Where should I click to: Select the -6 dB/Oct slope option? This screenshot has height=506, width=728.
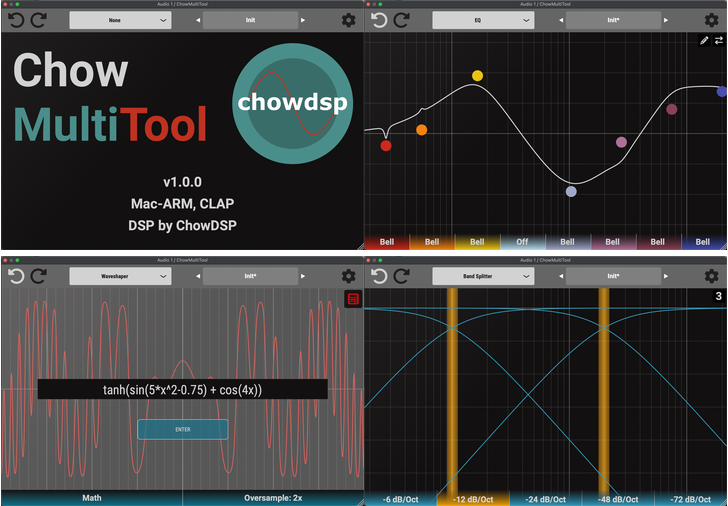click(400, 500)
